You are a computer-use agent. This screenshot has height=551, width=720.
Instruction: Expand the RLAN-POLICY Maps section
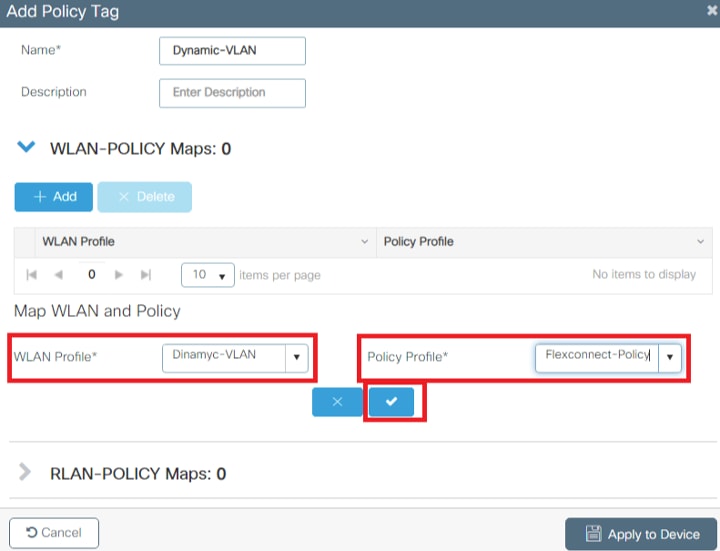pyautogui.click(x=27, y=472)
